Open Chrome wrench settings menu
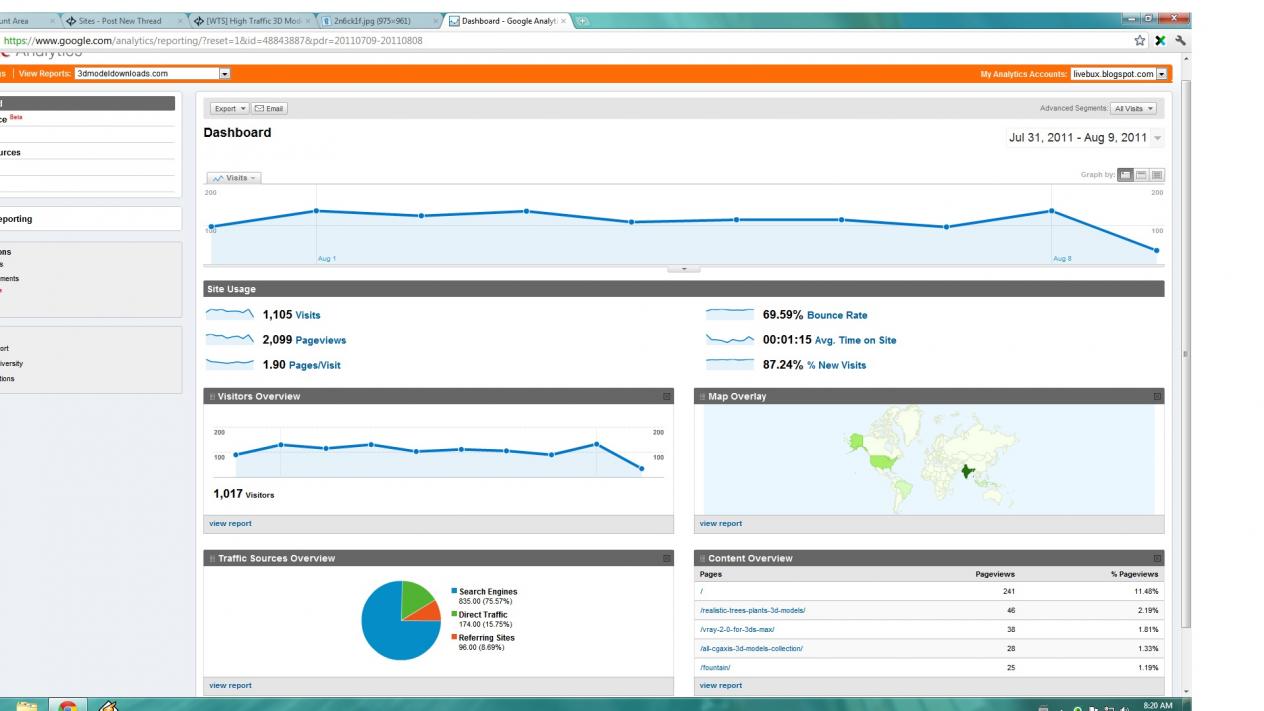Screen dimensions: 1264x711 click(1181, 41)
